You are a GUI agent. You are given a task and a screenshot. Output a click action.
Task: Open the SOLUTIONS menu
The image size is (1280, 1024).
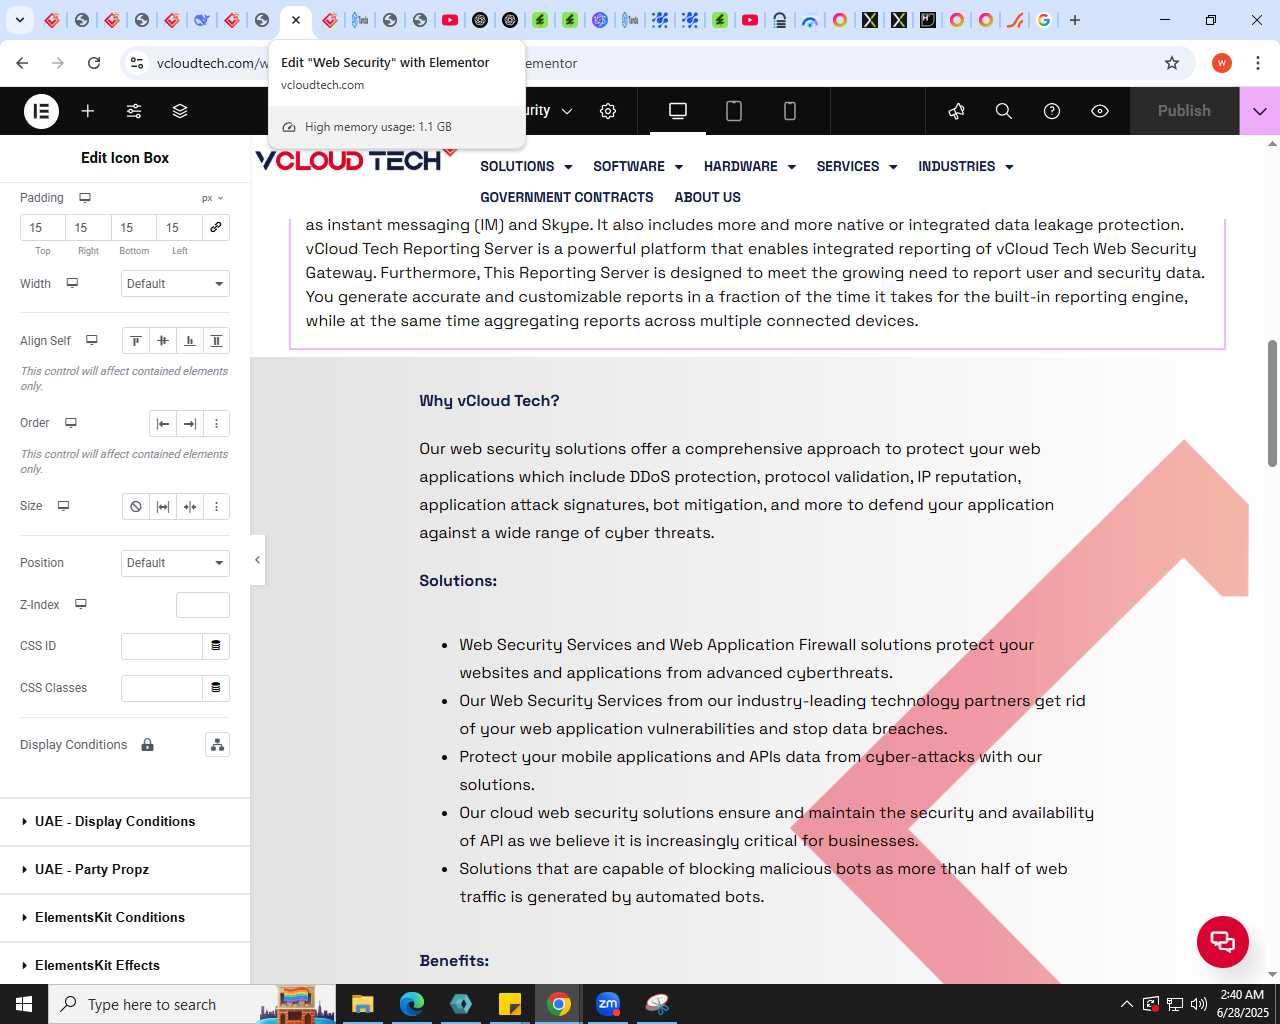(526, 167)
